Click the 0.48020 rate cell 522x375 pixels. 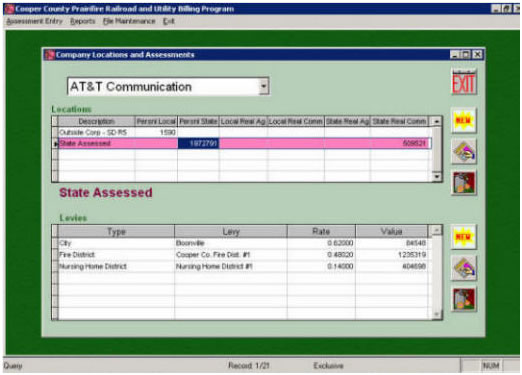(x=321, y=255)
